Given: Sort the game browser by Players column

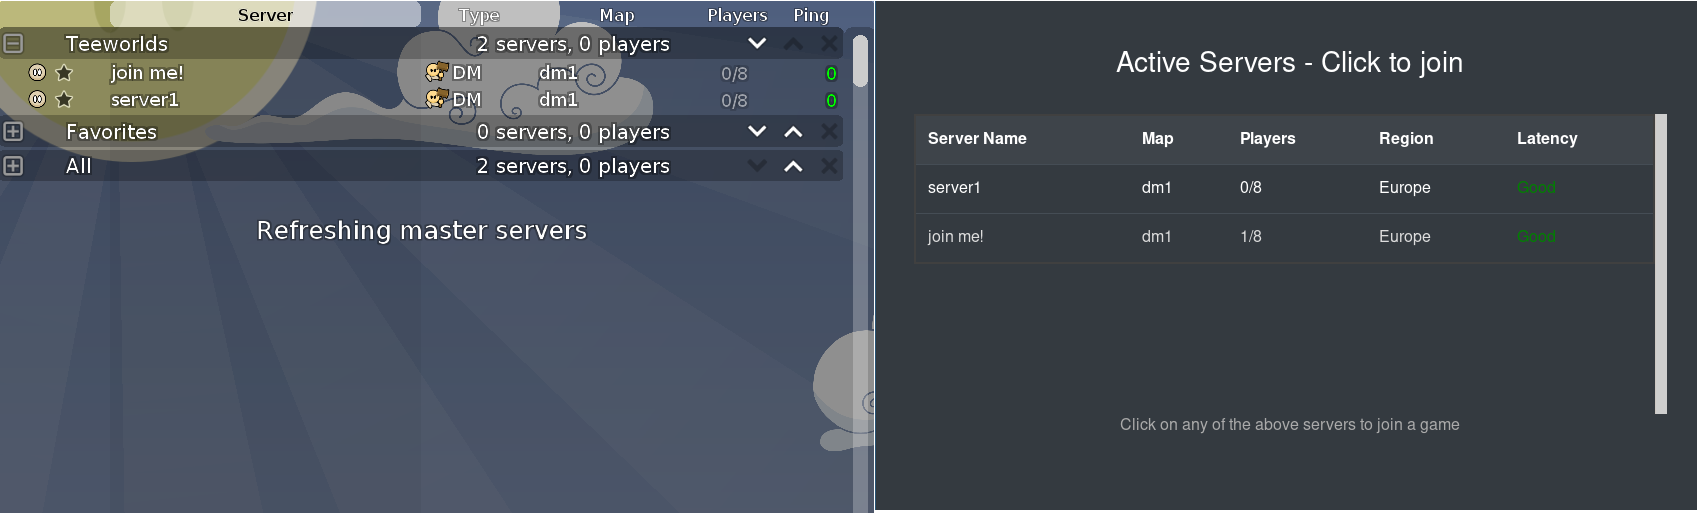Looking at the screenshot, I should click(x=737, y=15).
